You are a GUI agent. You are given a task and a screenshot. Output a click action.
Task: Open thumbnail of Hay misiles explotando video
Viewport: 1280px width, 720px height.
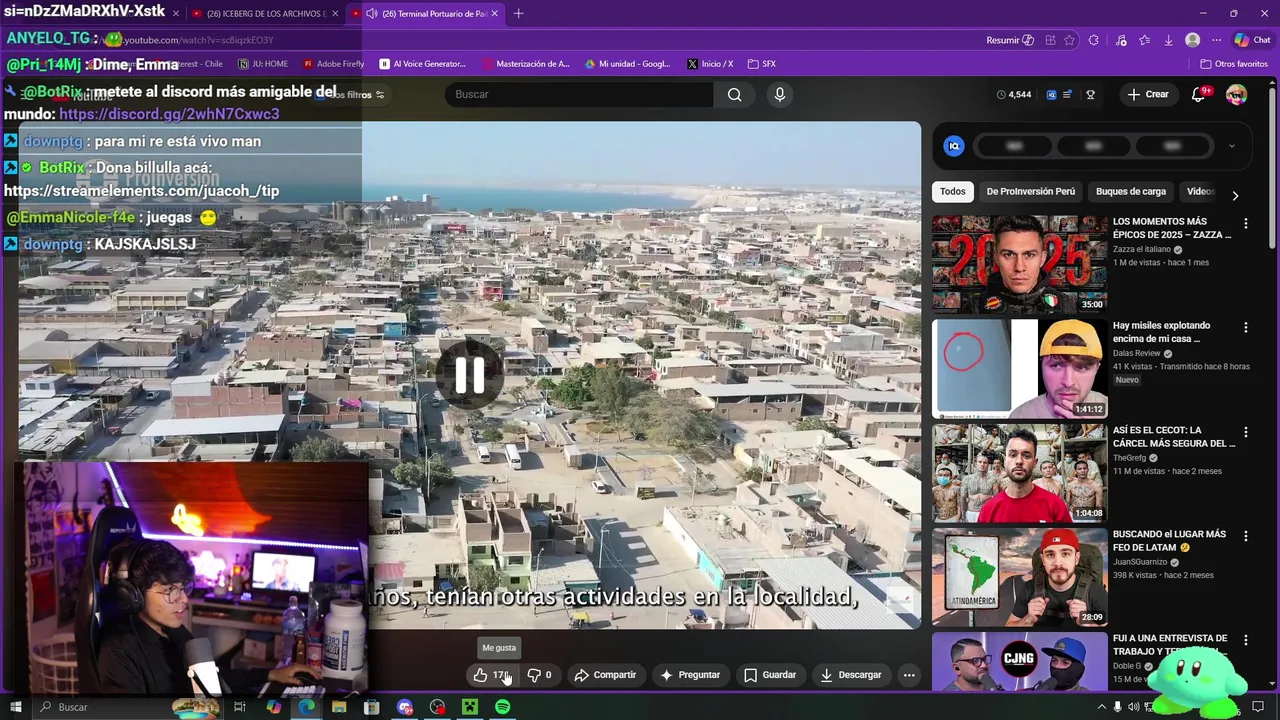tap(1020, 368)
